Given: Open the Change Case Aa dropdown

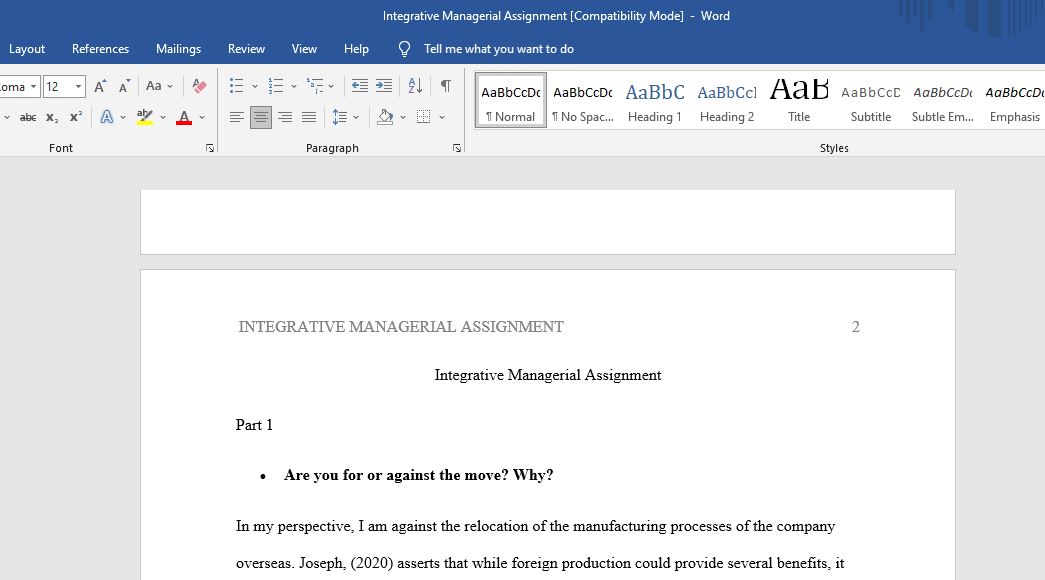Looking at the screenshot, I should (x=159, y=86).
